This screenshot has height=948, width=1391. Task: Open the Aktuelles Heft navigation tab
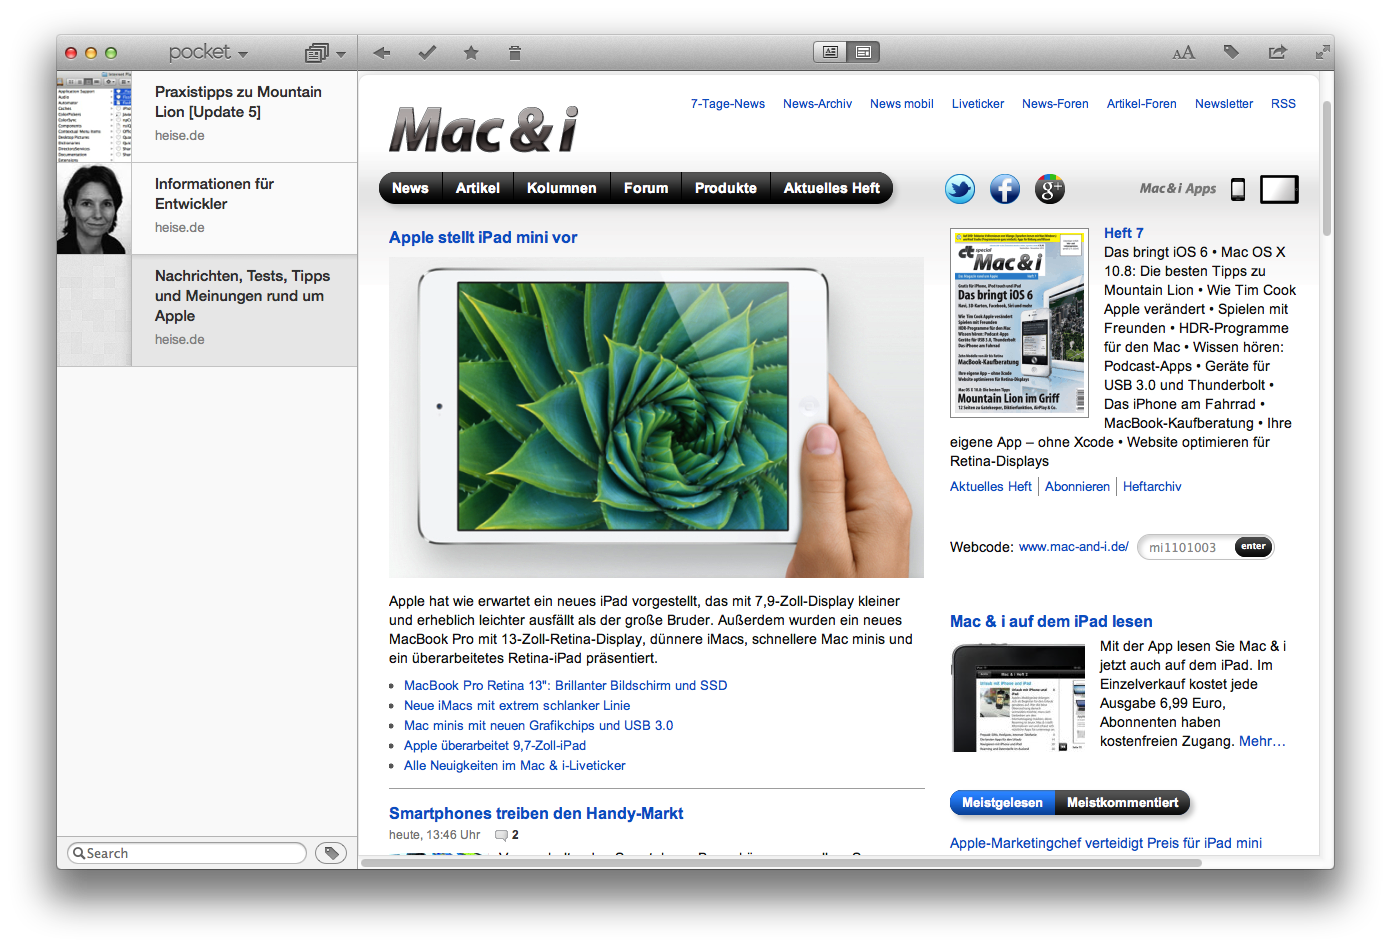pos(832,188)
